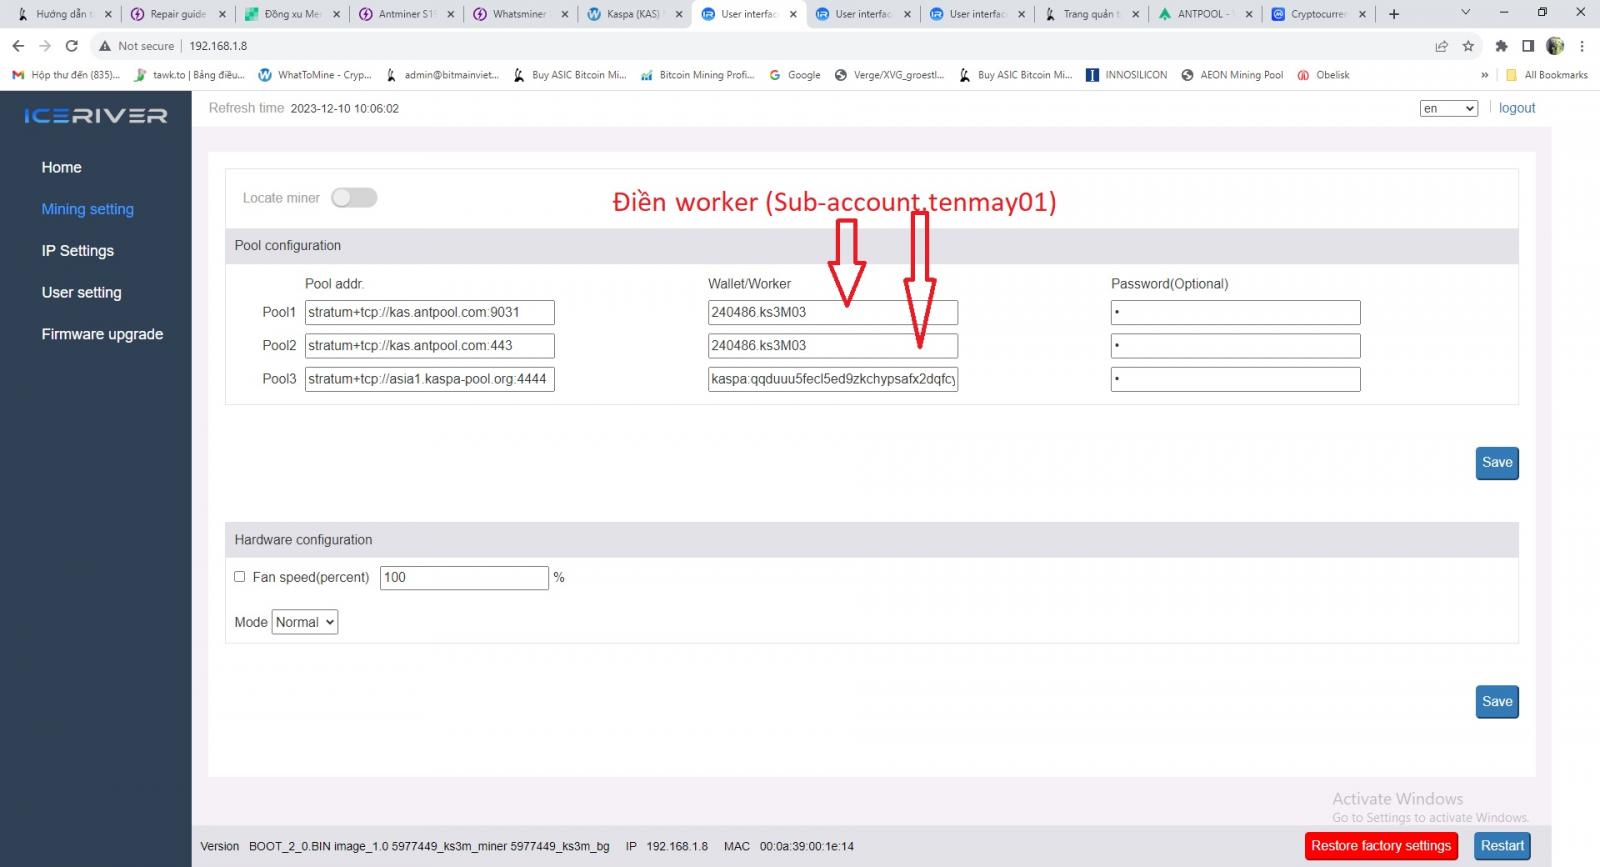This screenshot has width=1600, height=867.
Task: Close the ANTPOOL tab
Action: [1249, 14]
